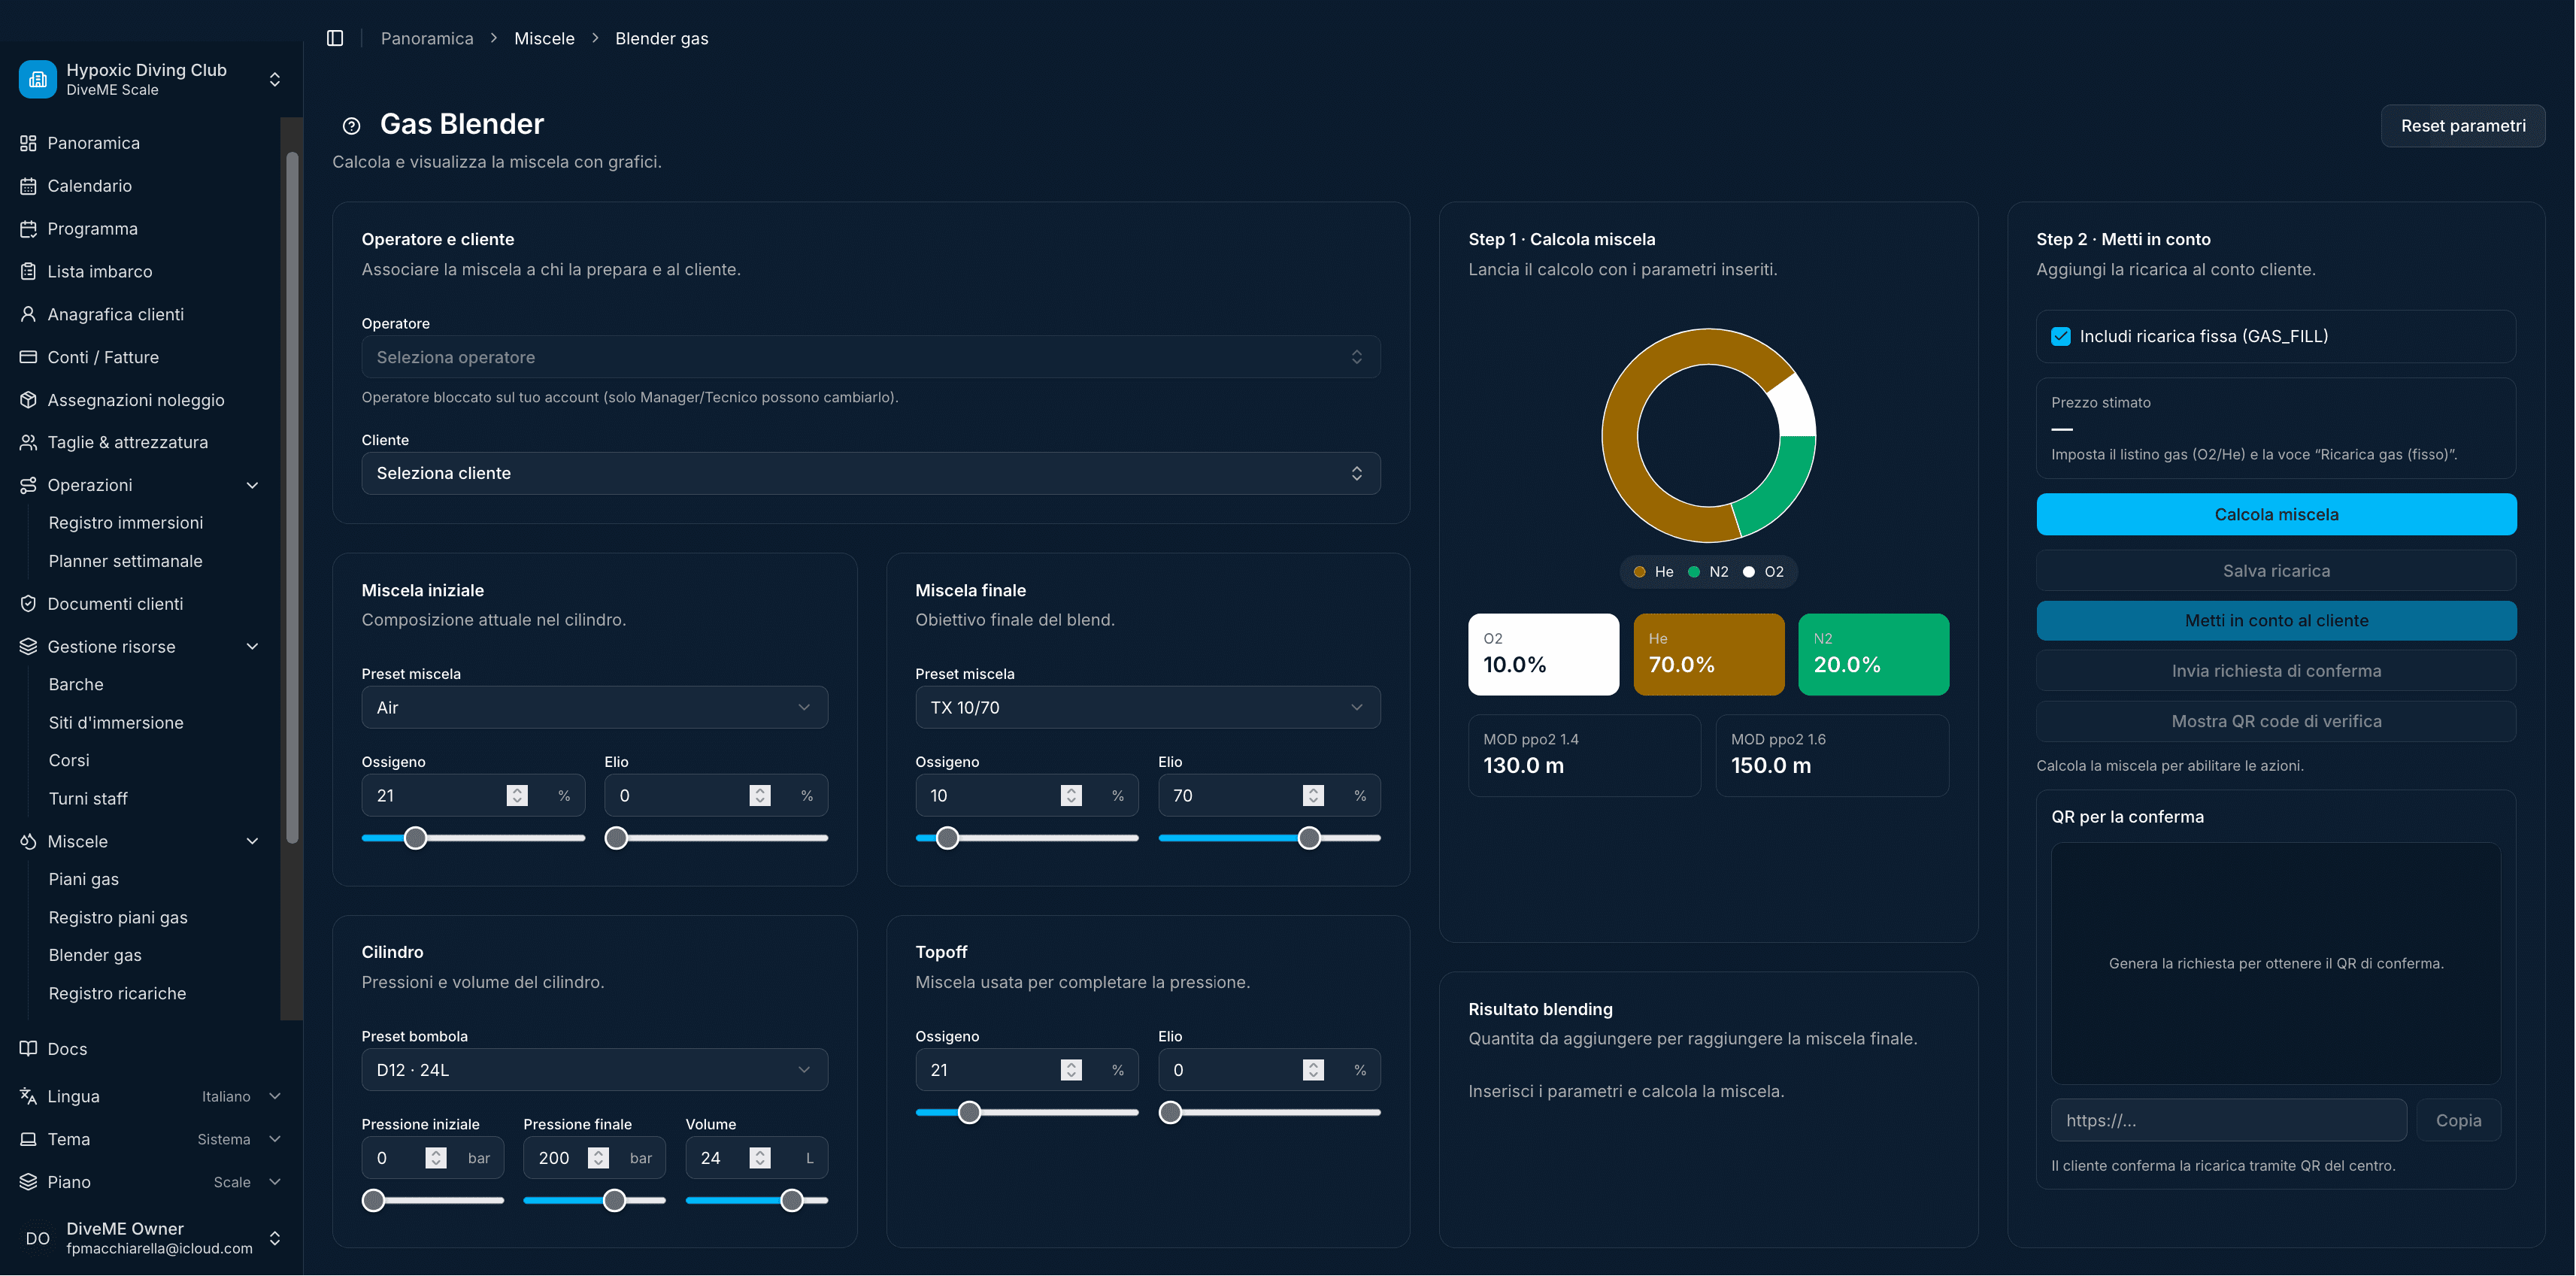The height and width of the screenshot is (1276, 2576).
Task: Collapse the Operazioni section chevron
Action: [253, 485]
